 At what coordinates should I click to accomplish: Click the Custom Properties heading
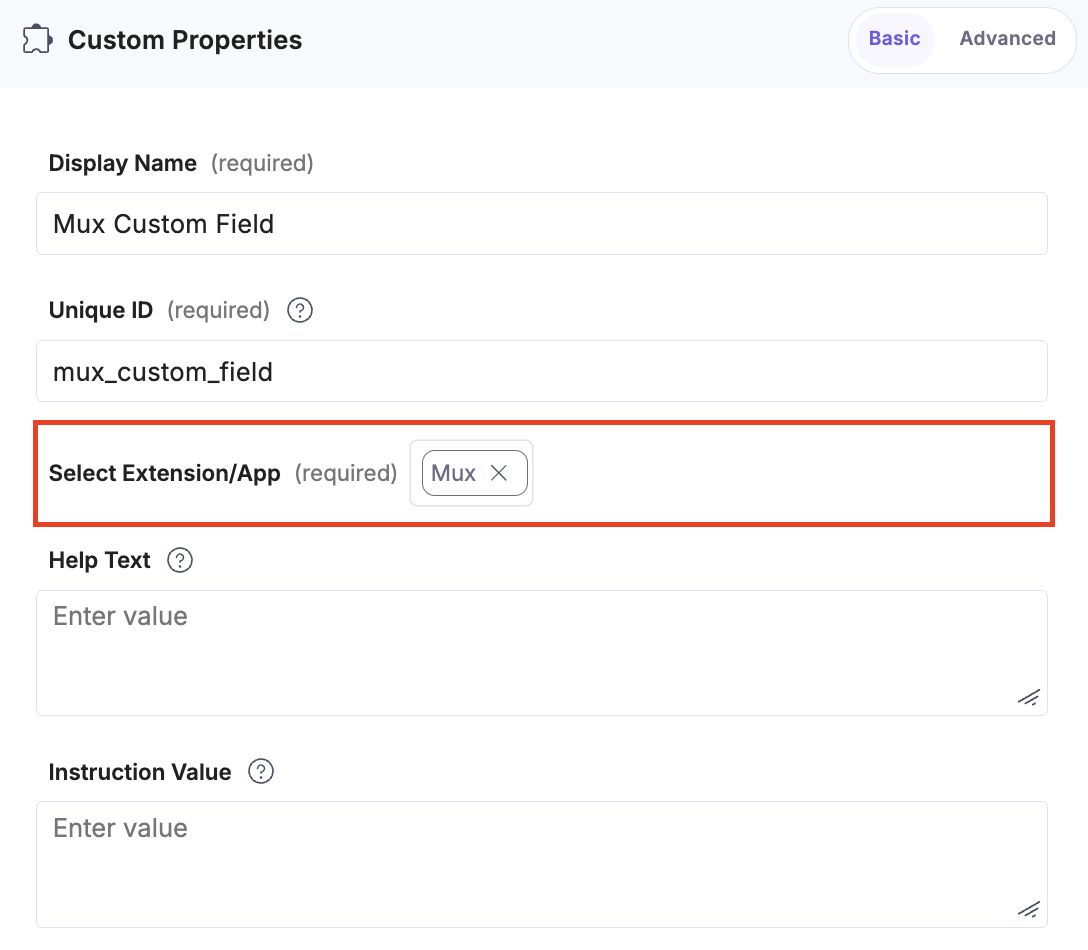click(184, 40)
